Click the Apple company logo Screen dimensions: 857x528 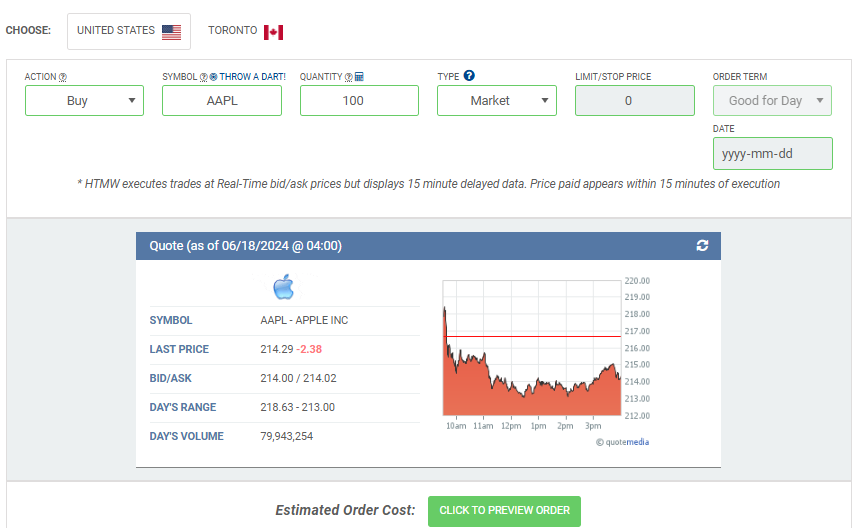point(284,288)
